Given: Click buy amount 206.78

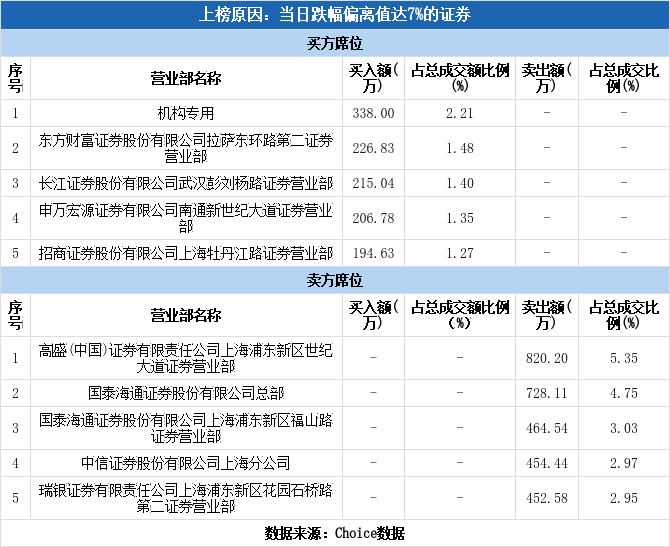Looking at the screenshot, I should pyautogui.click(x=373, y=218).
